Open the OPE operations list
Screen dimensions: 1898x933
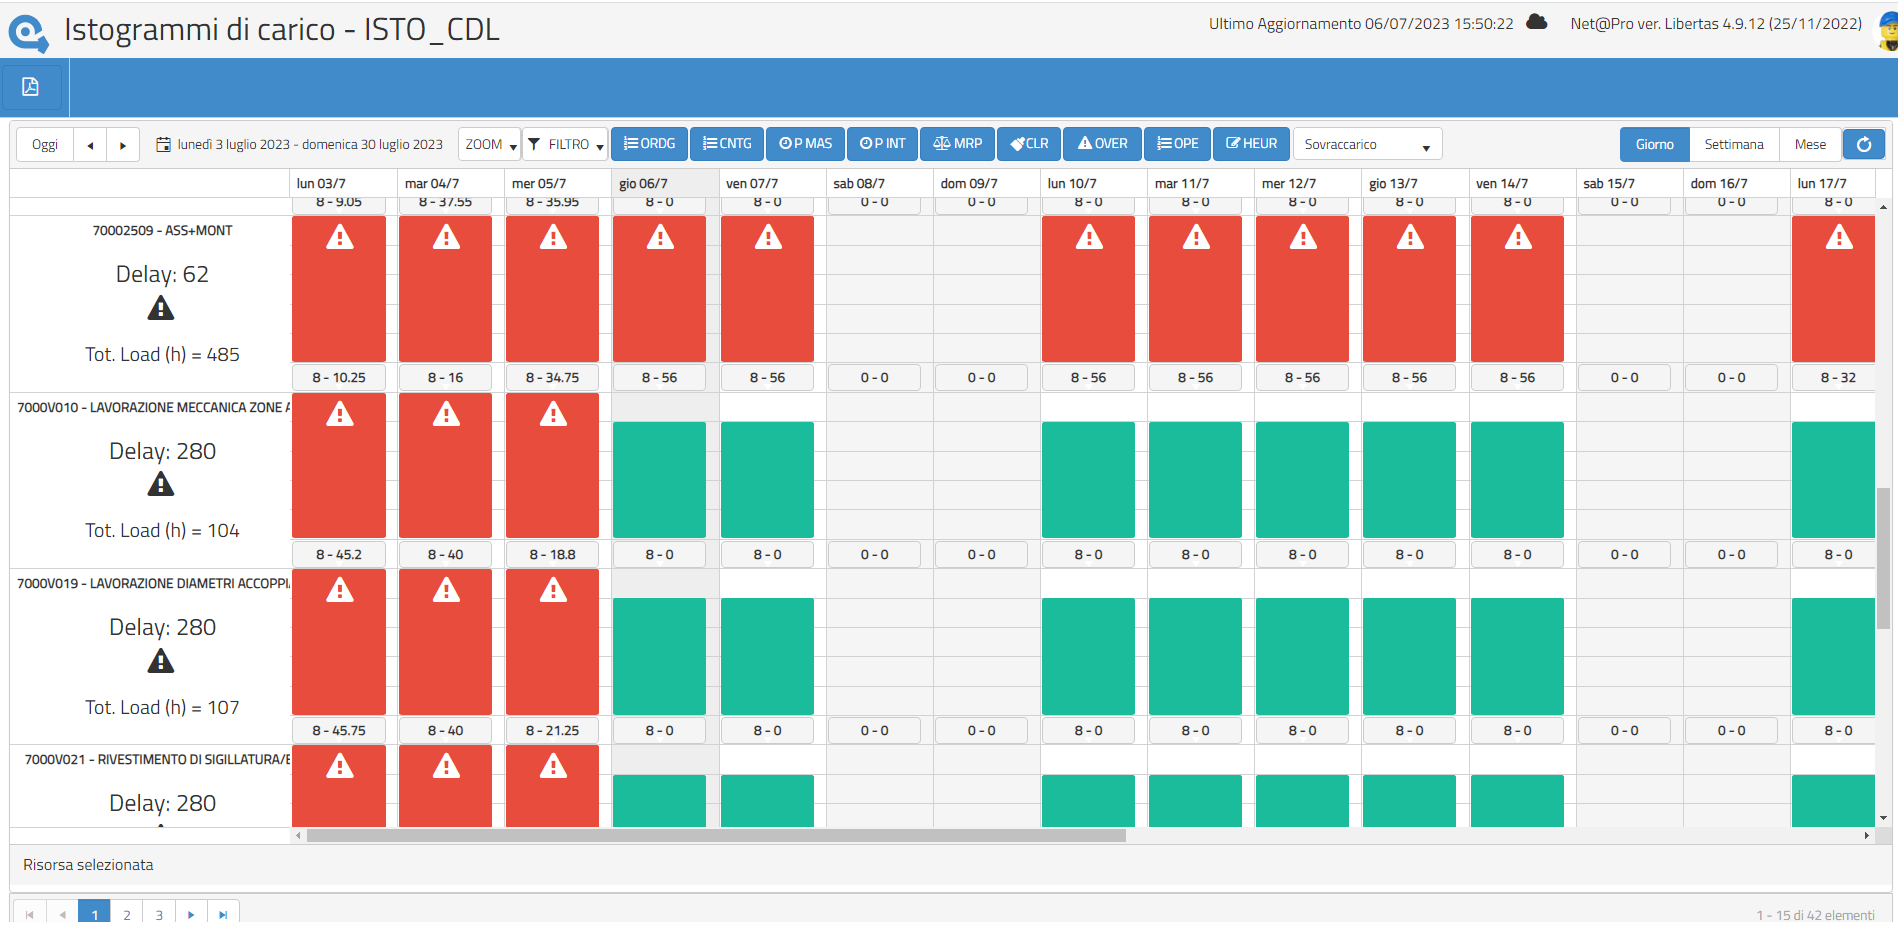1177,144
